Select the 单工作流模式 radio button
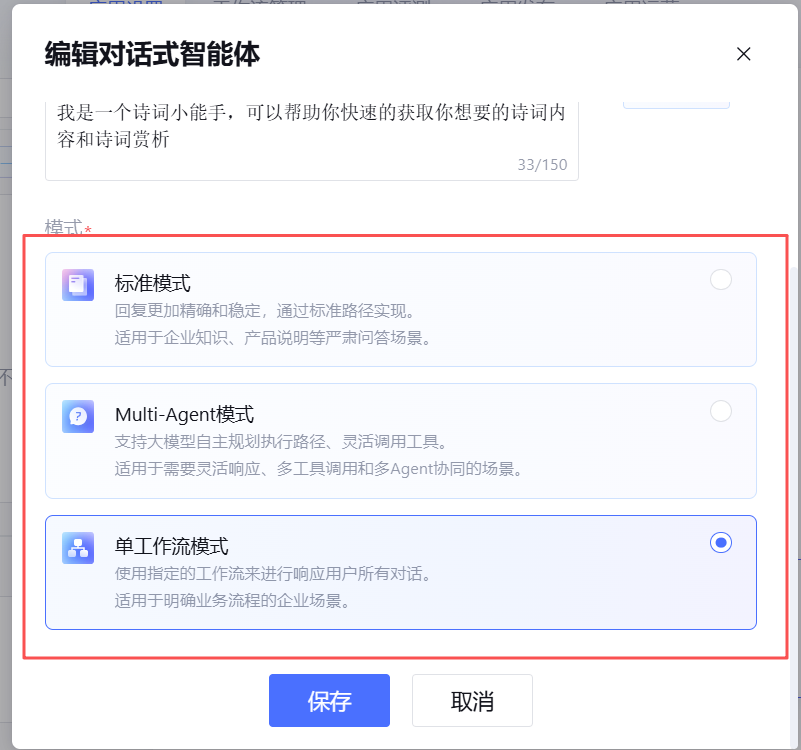The height and width of the screenshot is (750, 801). click(720, 543)
